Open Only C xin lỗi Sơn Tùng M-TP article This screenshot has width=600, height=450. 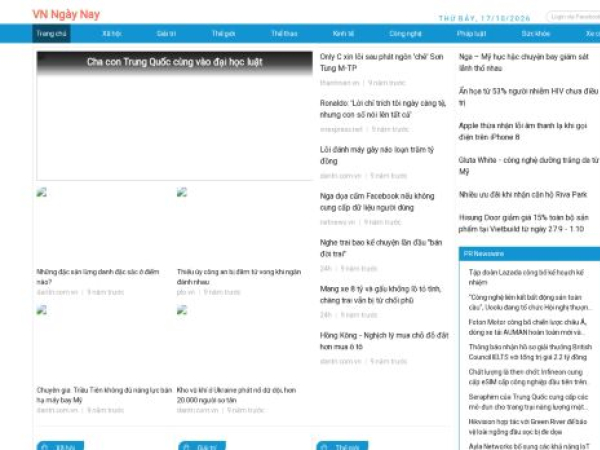(382, 62)
